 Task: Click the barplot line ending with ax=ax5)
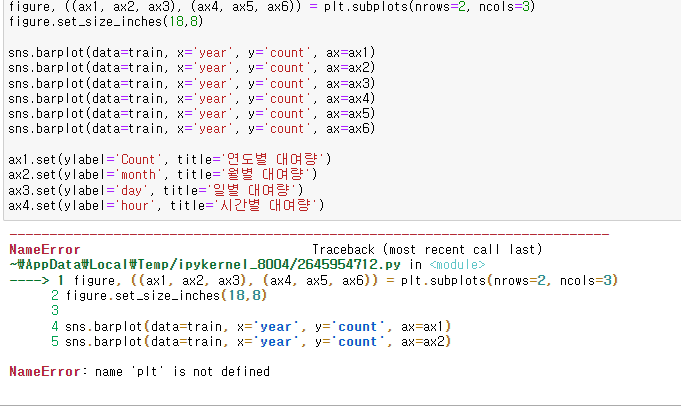(192, 114)
